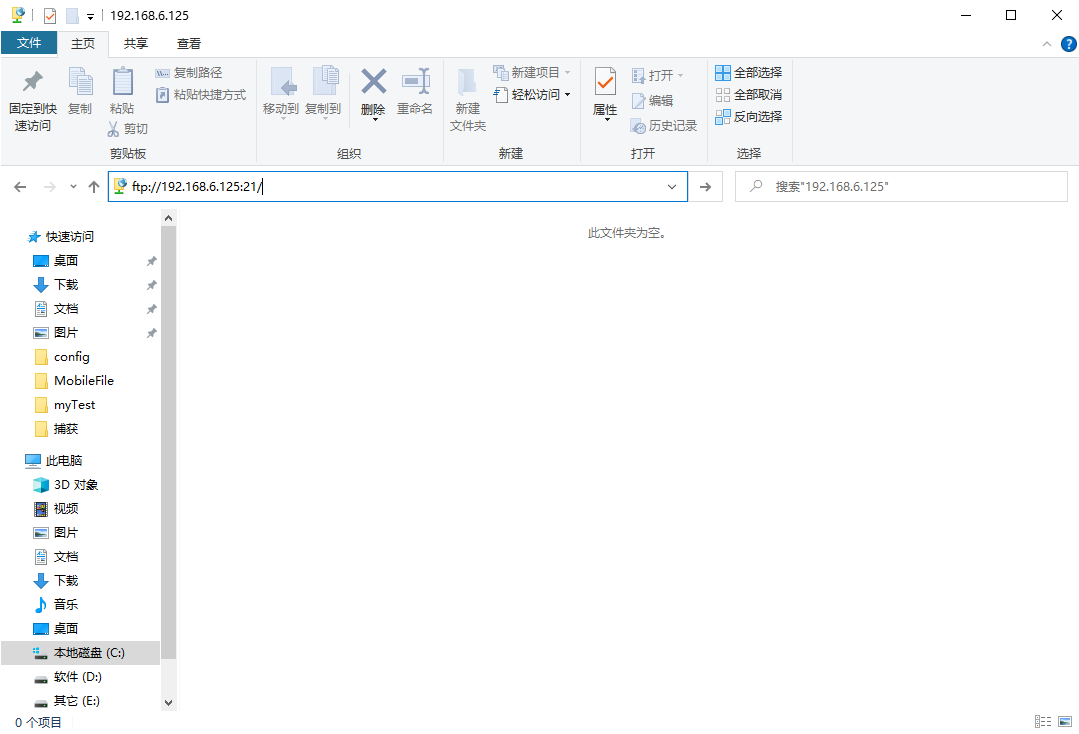The image size is (1079, 734).
Task: Click the Cut scissors icon
Action: coord(114,129)
